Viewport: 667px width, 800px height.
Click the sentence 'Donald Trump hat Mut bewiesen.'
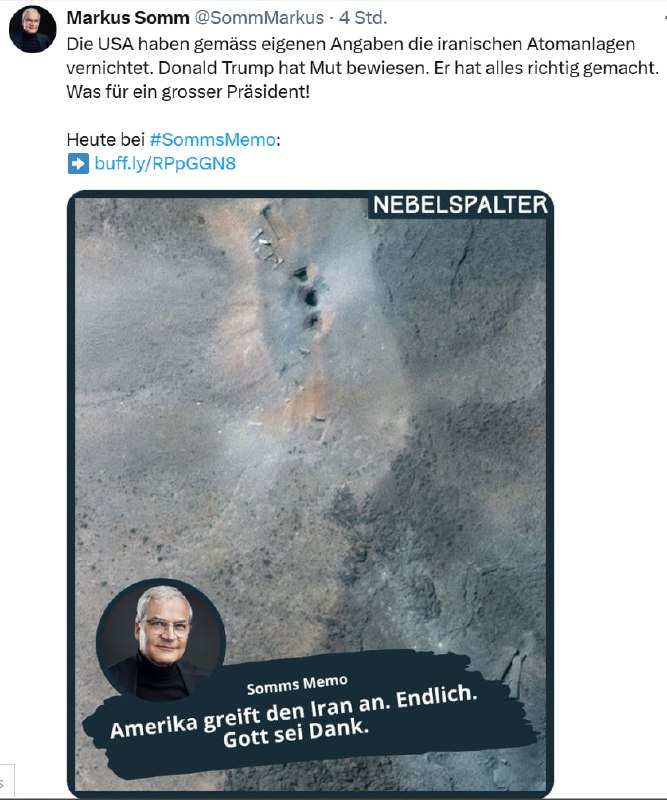tap(293, 68)
